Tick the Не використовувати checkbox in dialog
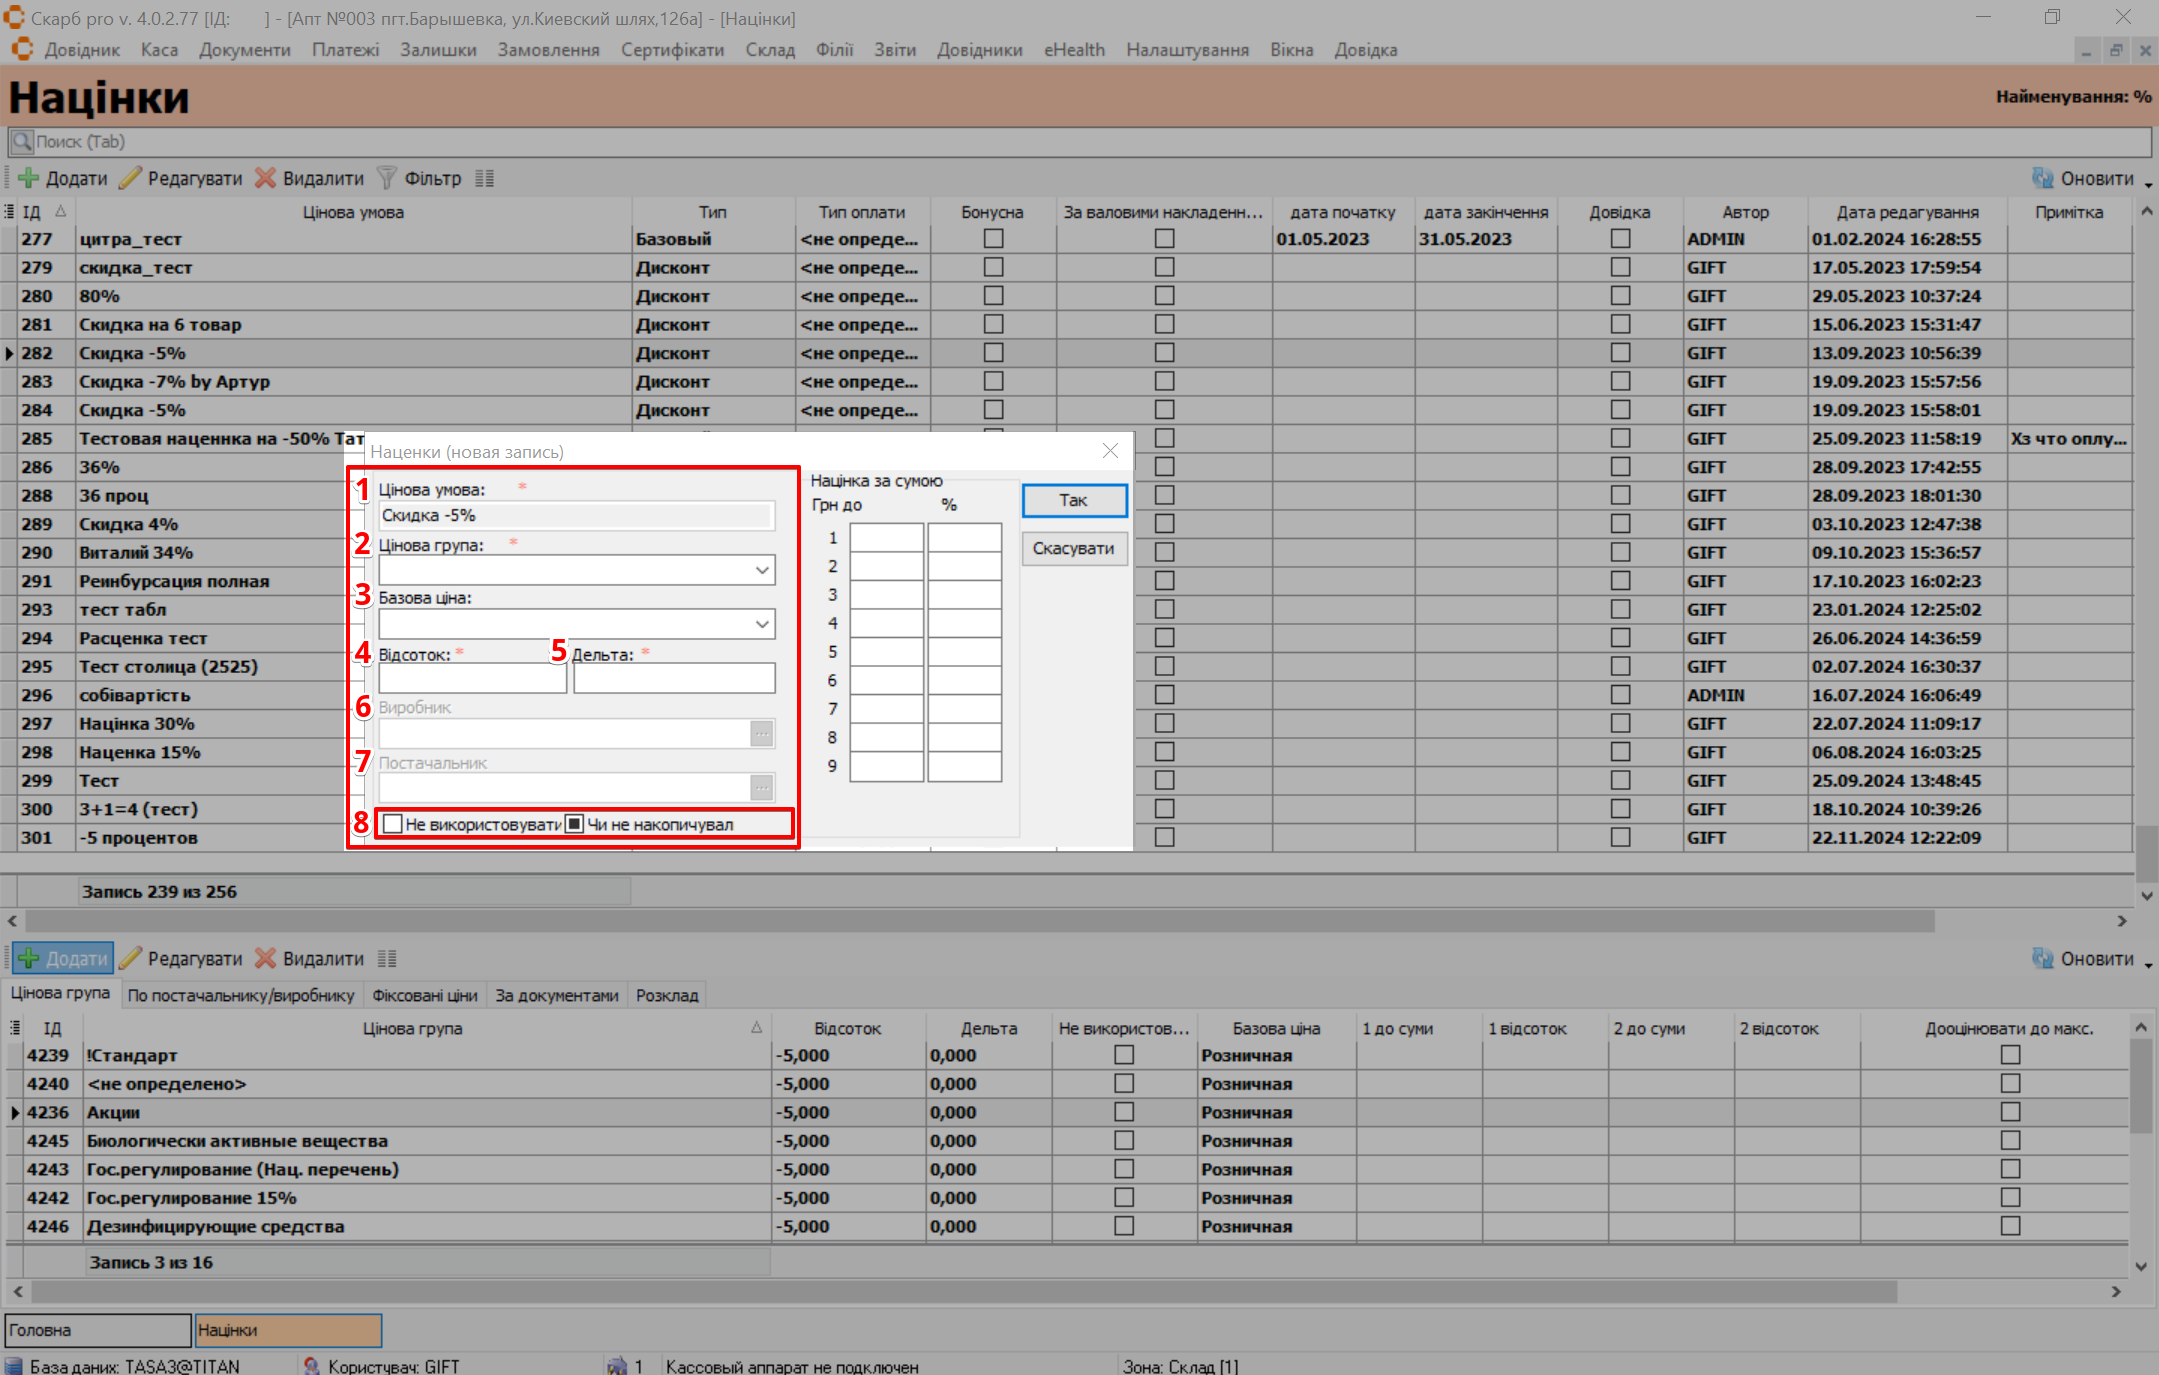The image size is (2159, 1375). [x=393, y=824]
